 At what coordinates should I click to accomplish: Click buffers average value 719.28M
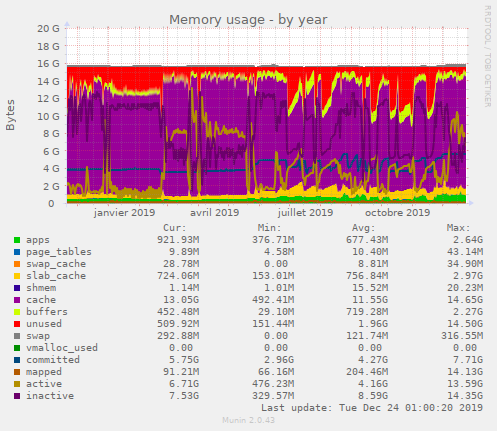367,312
